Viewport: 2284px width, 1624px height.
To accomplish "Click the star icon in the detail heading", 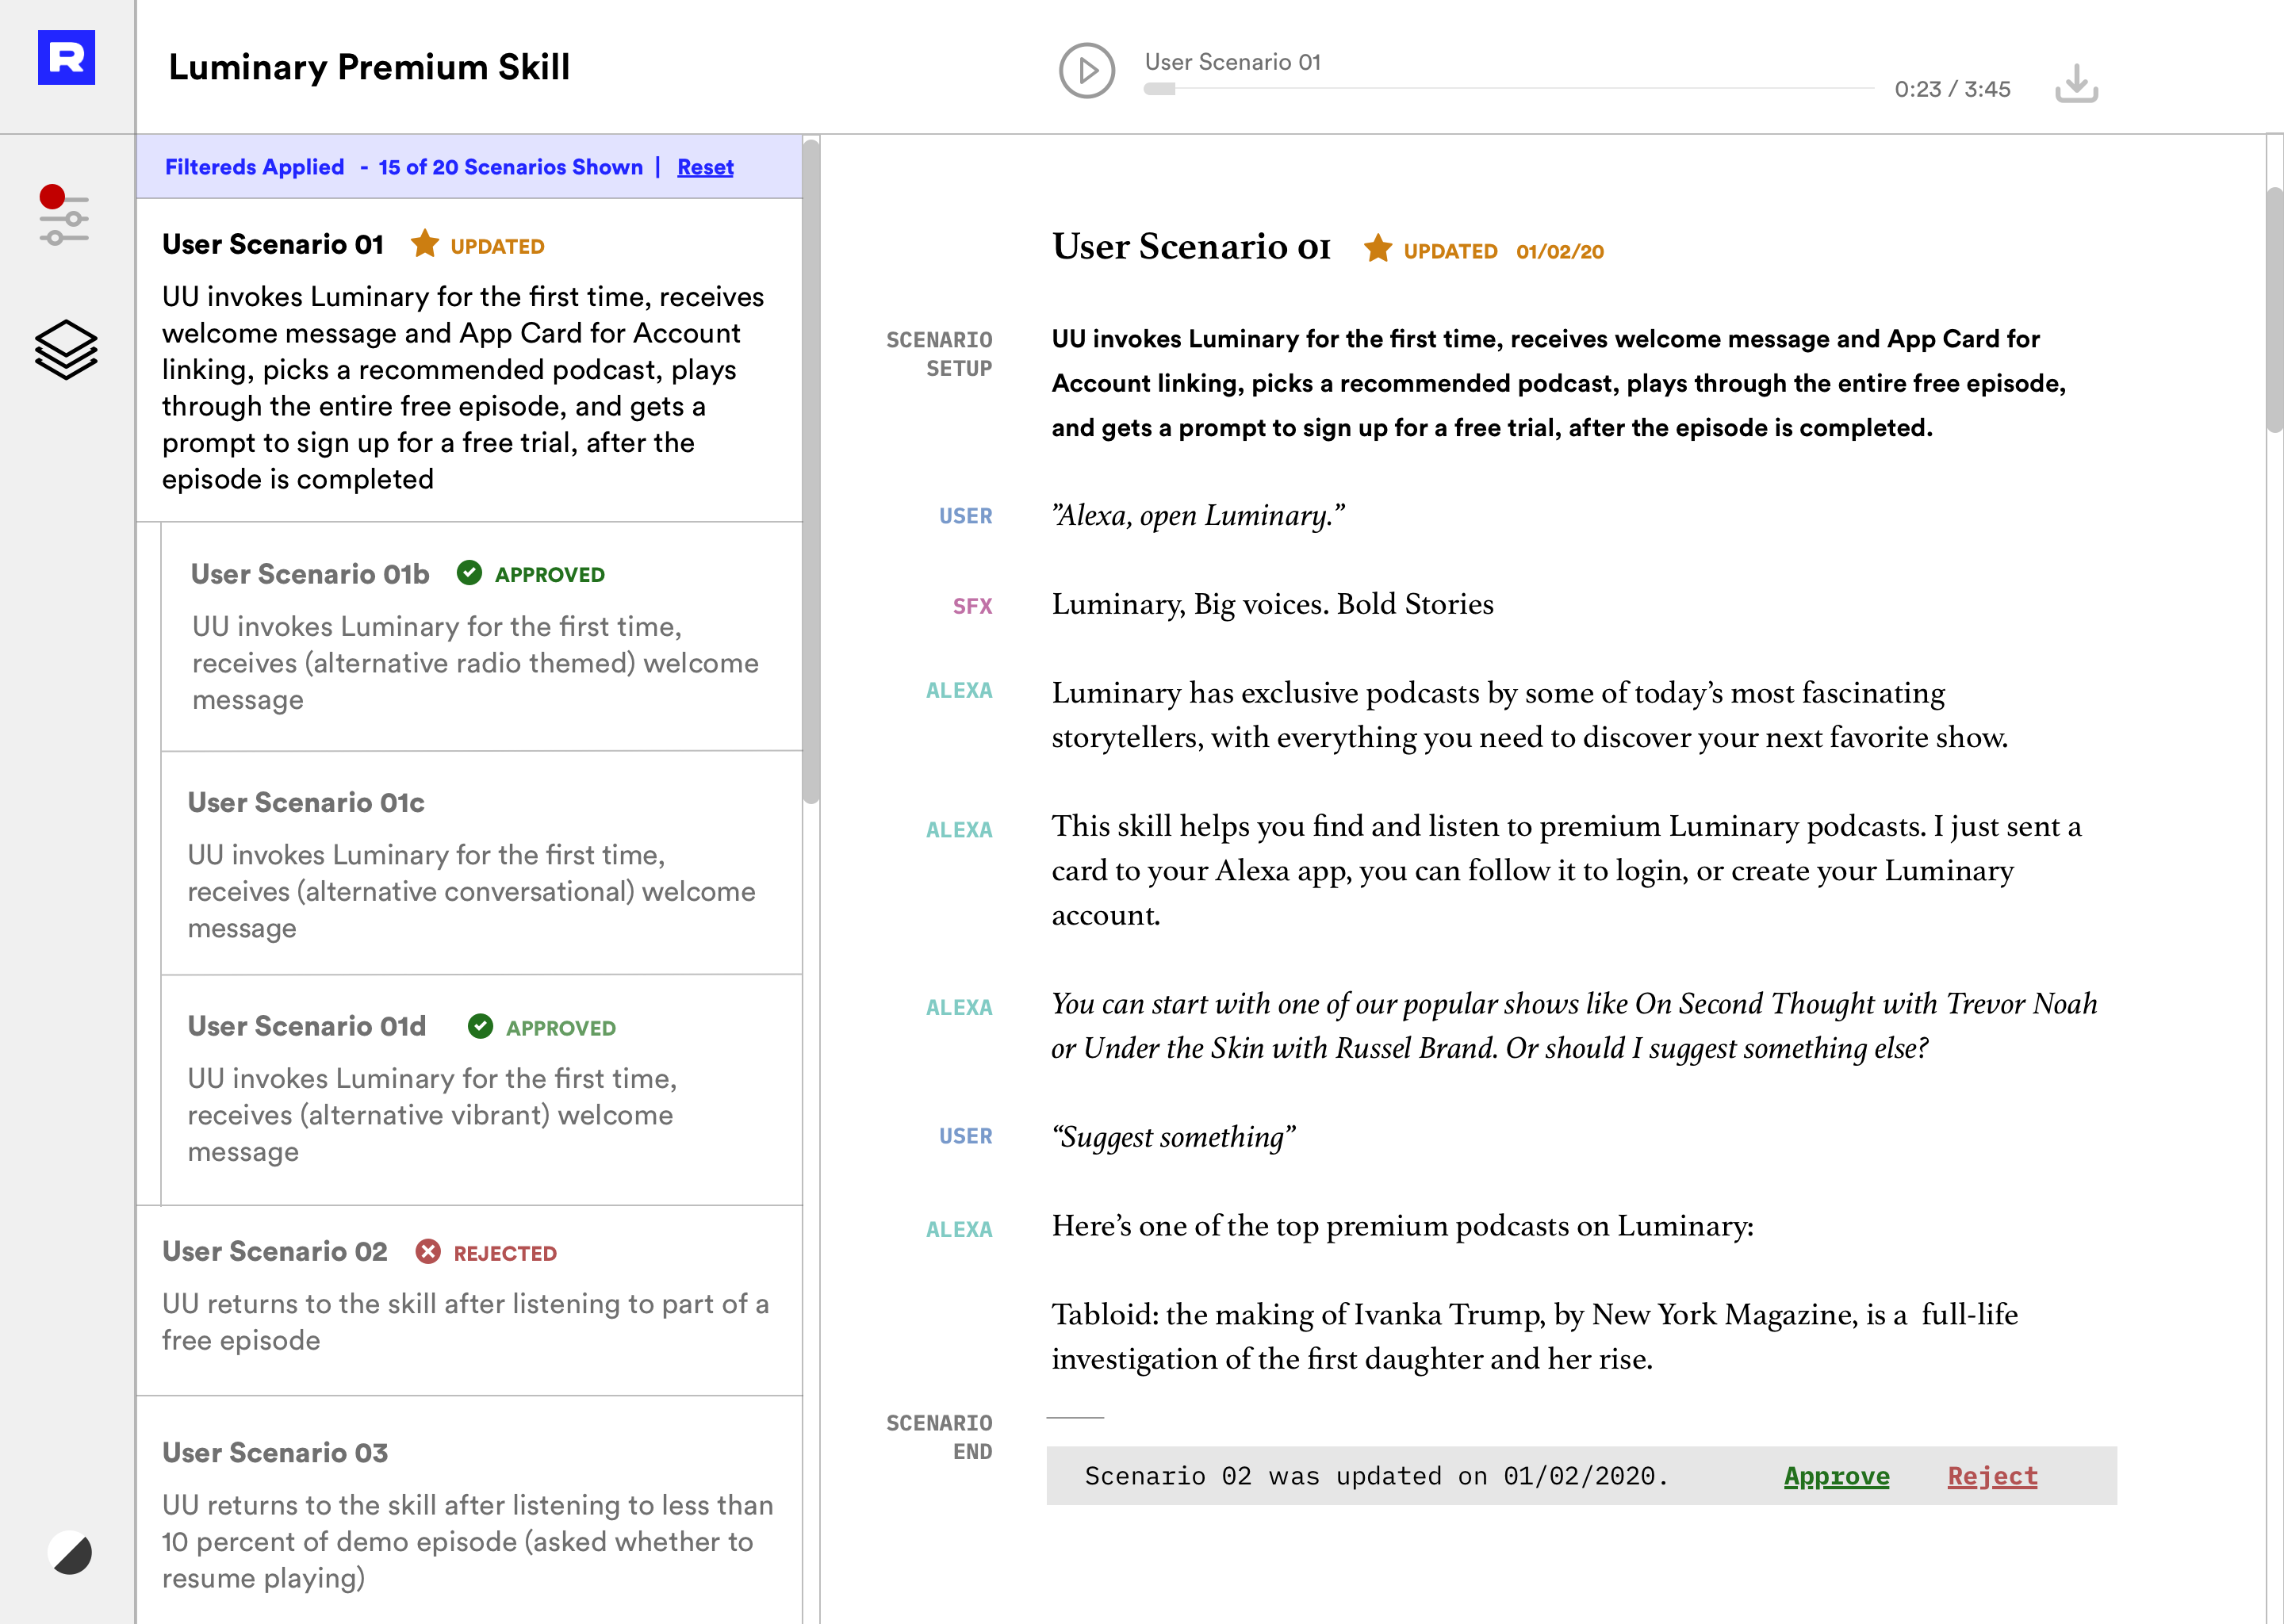I will 1377,248.
